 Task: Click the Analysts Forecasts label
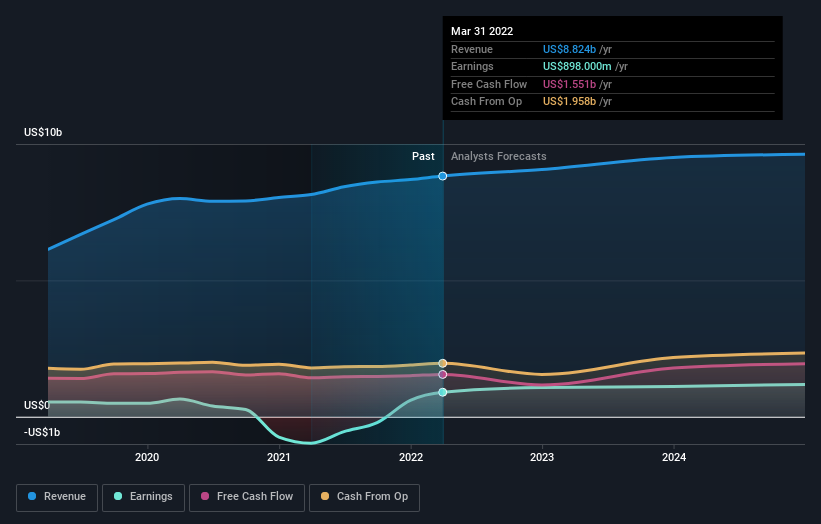tap(498, 156)
